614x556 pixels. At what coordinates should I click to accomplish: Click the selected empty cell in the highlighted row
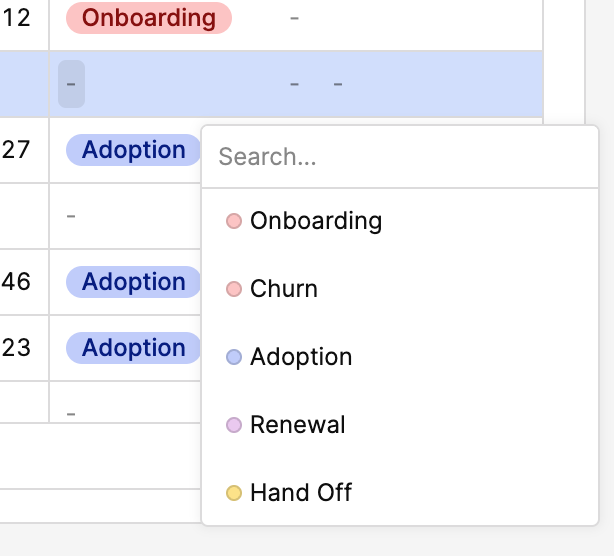[71, 84]
